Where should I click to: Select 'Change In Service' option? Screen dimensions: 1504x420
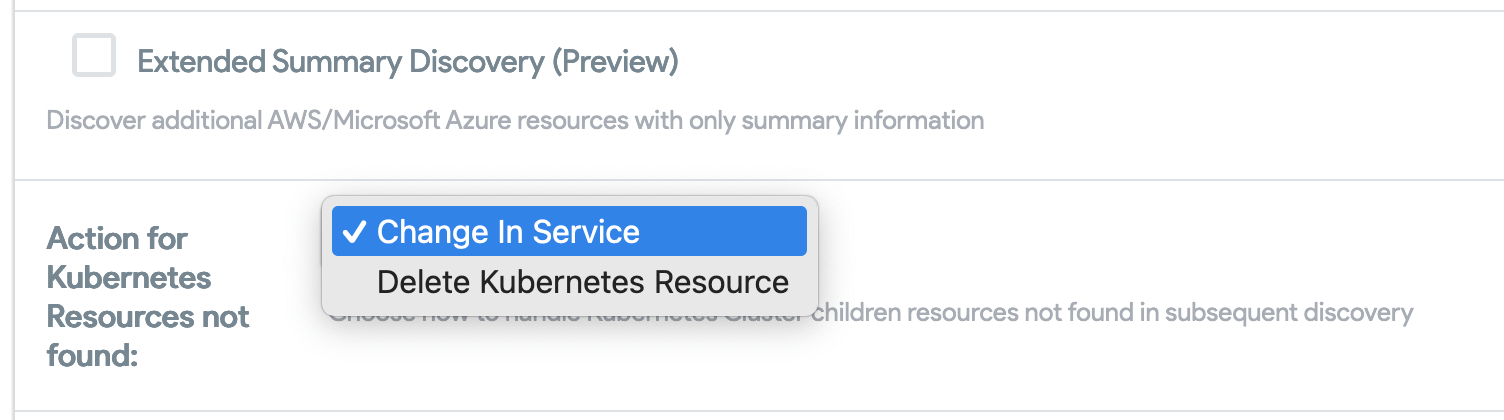point(568,232)
